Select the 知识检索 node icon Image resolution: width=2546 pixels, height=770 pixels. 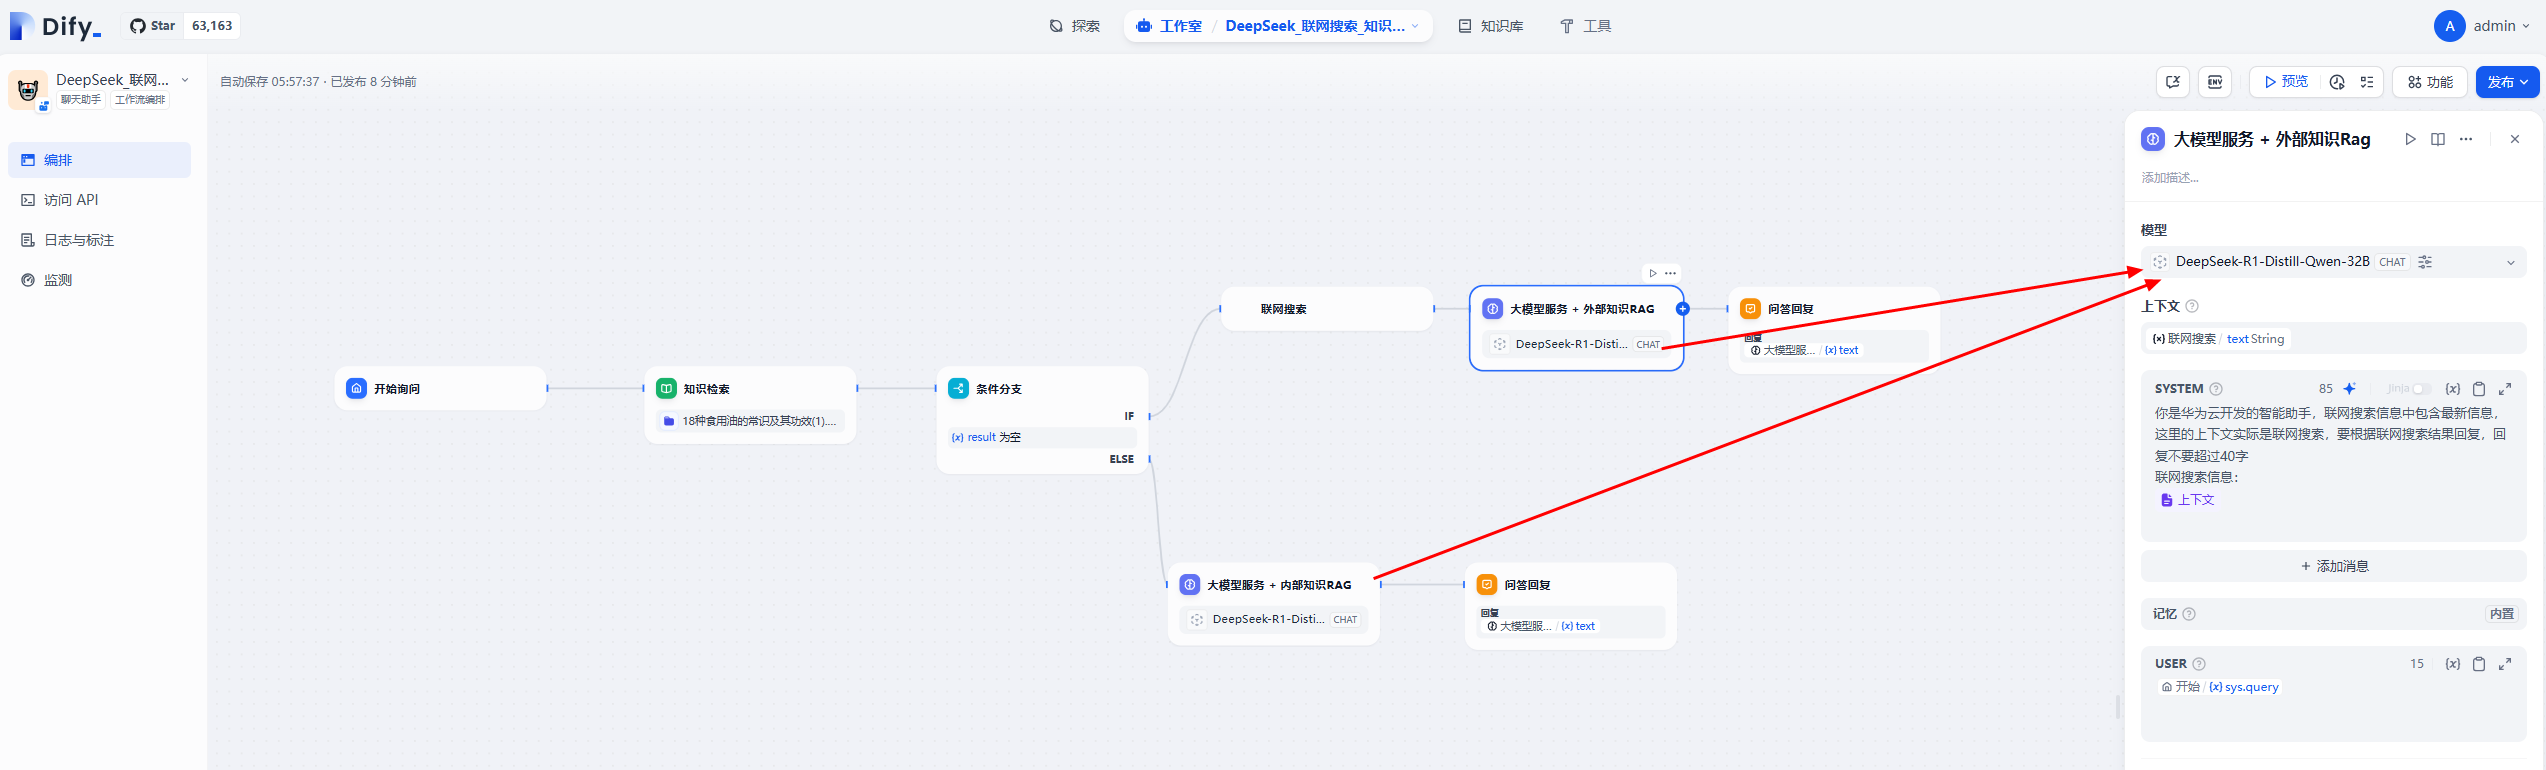point(666,388)
